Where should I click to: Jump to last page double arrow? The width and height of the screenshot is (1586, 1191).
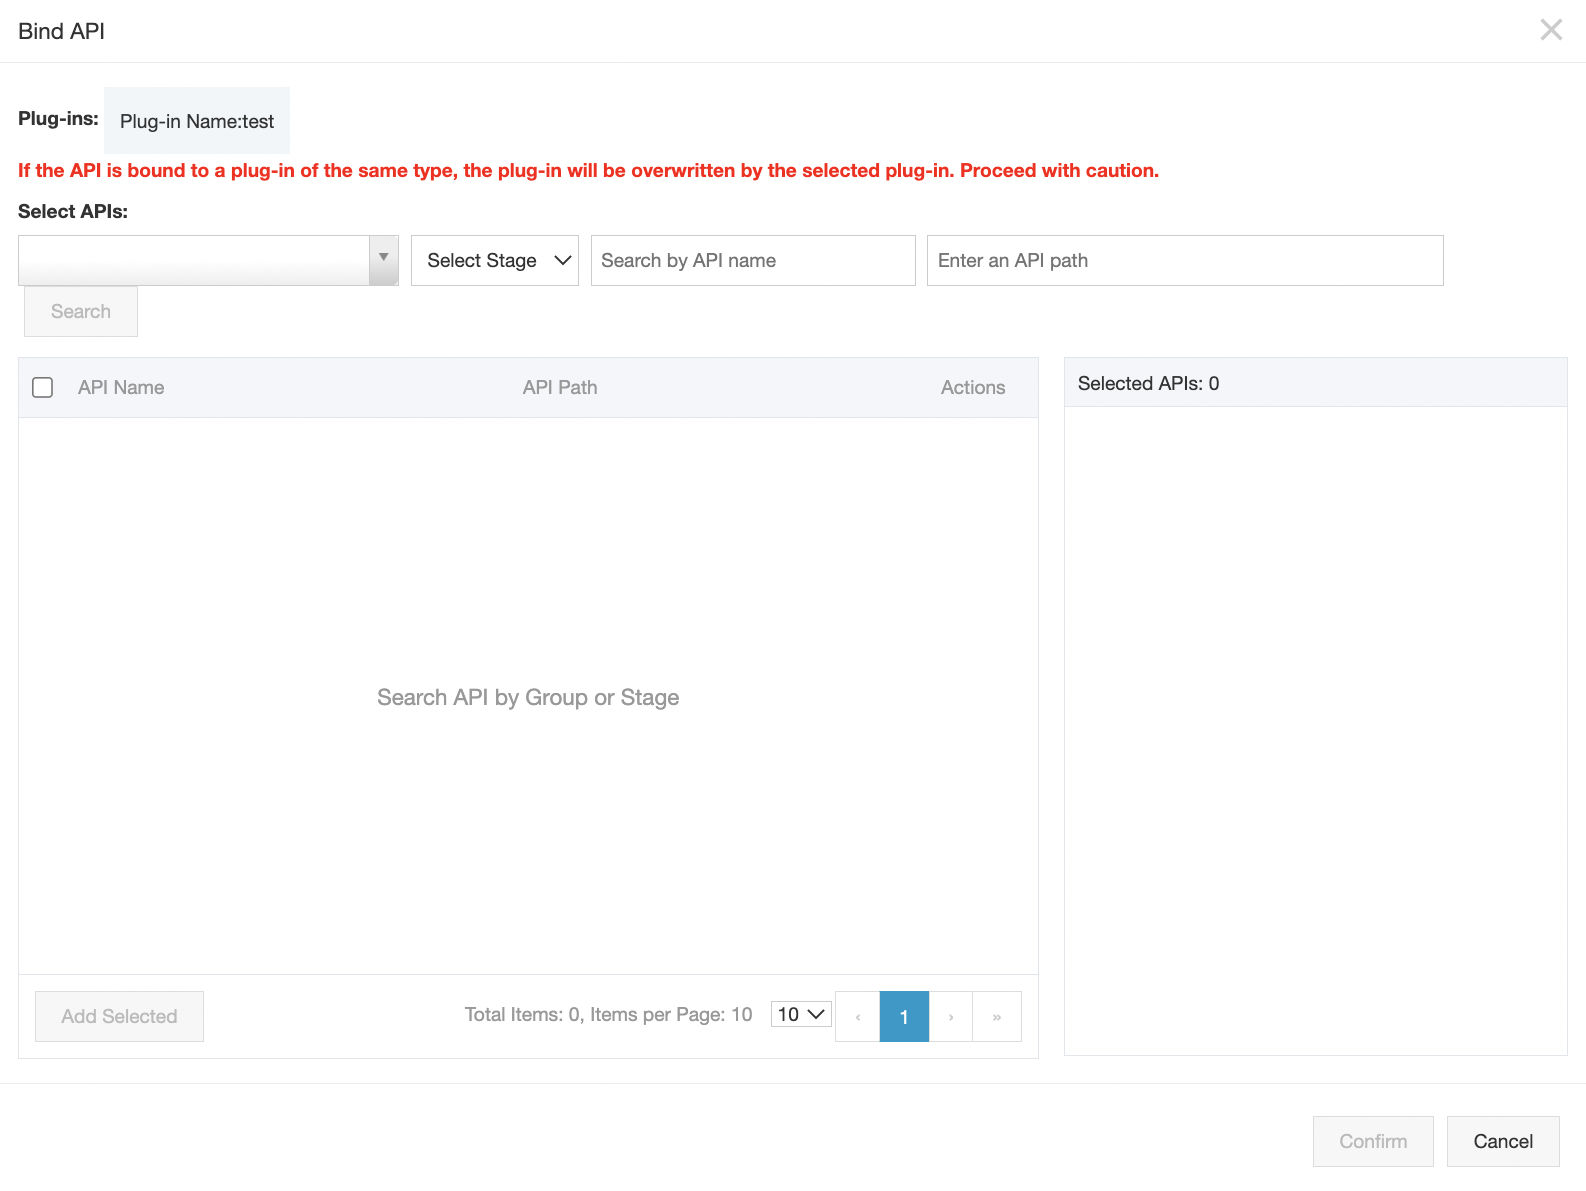click(x=997, y=1016)
